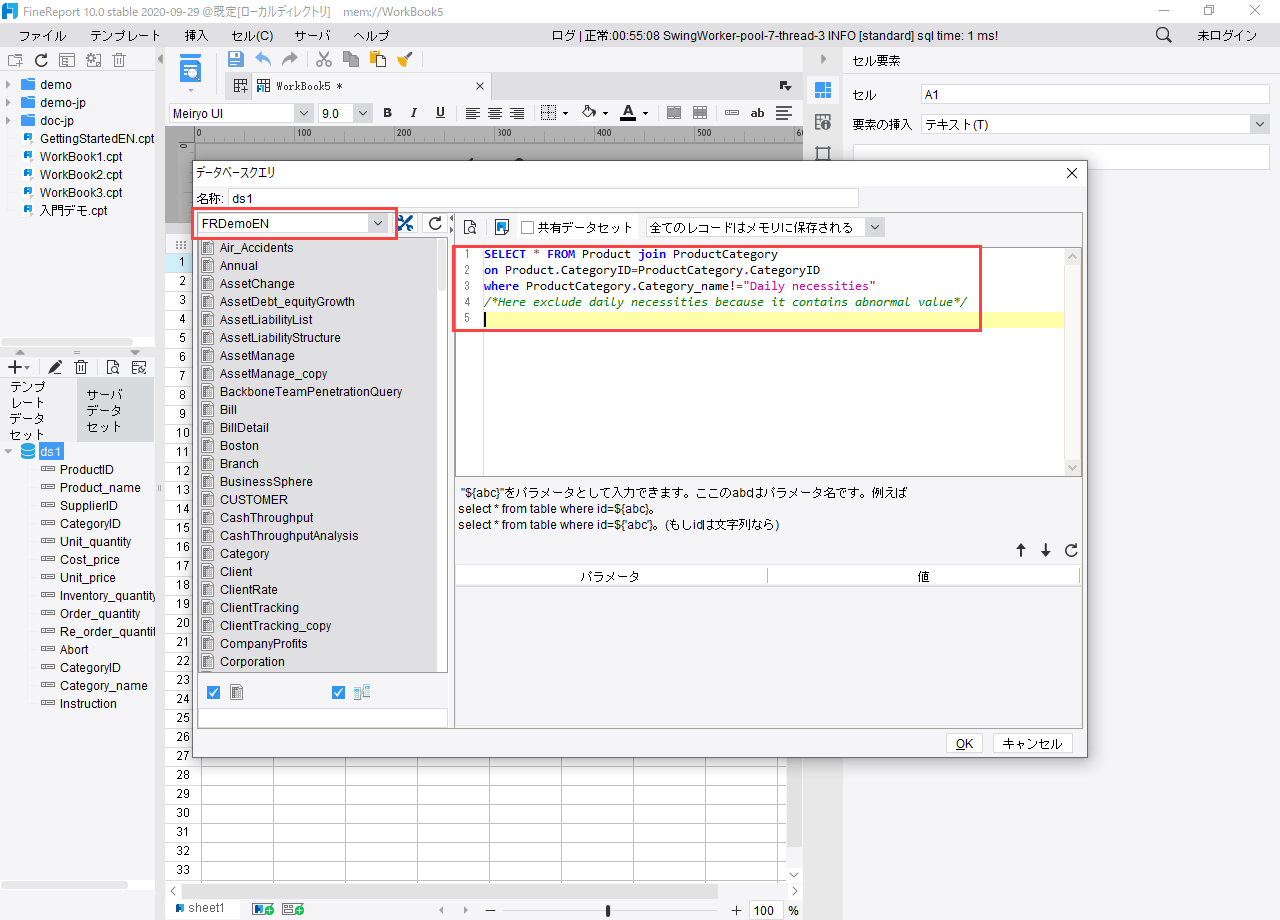
Task: Toggle the view checkbox below the table list
Action: (x=338, y=692)
